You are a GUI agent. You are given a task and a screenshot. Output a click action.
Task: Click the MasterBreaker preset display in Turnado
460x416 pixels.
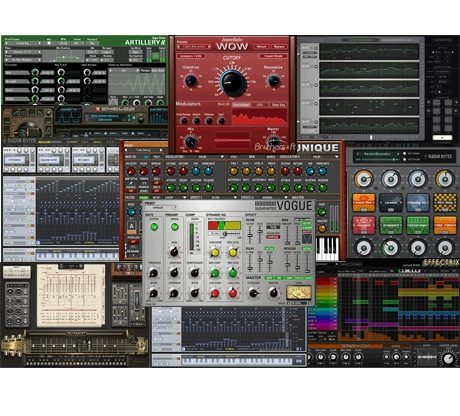click(378, 154)
